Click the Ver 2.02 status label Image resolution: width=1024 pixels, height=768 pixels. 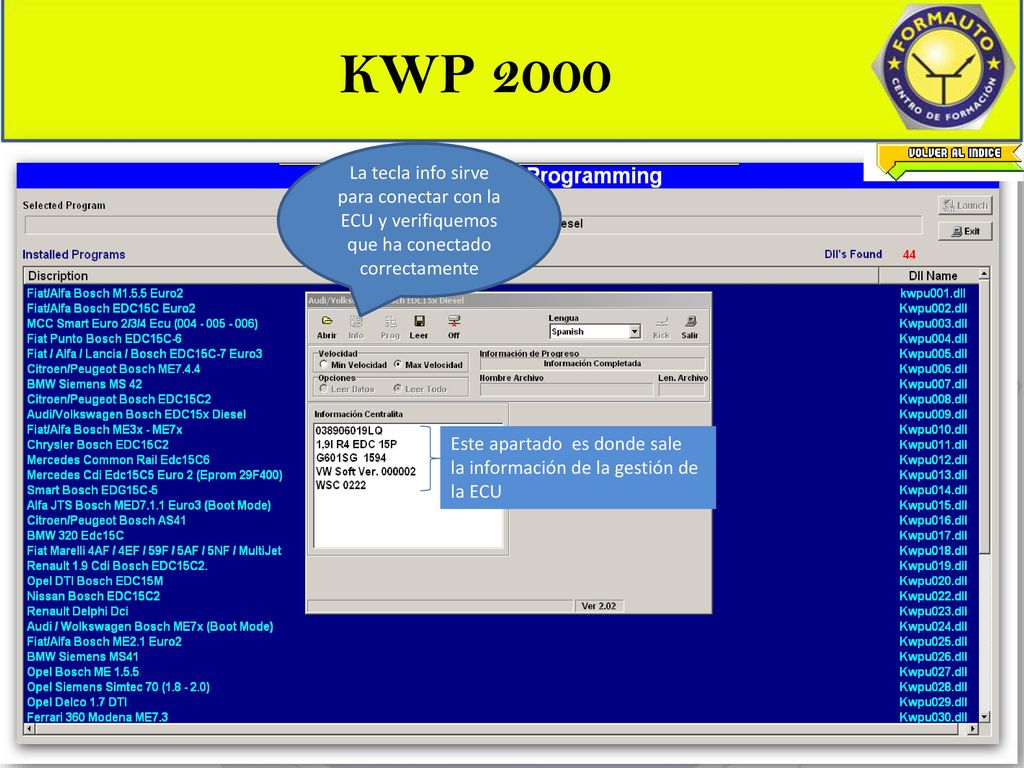[x=599, y=606]
